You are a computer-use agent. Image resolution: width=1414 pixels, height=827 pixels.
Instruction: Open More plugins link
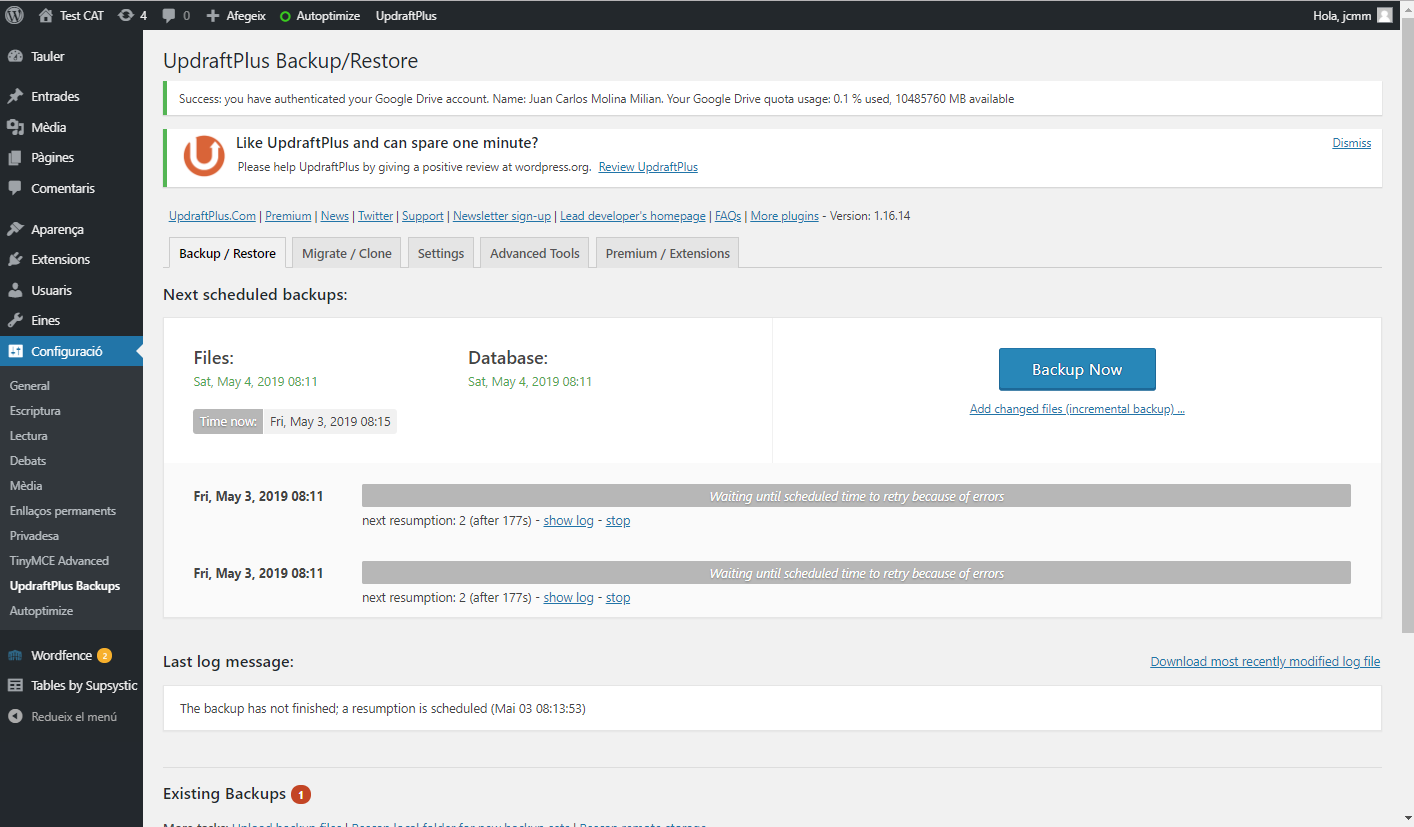coord(785,215)
